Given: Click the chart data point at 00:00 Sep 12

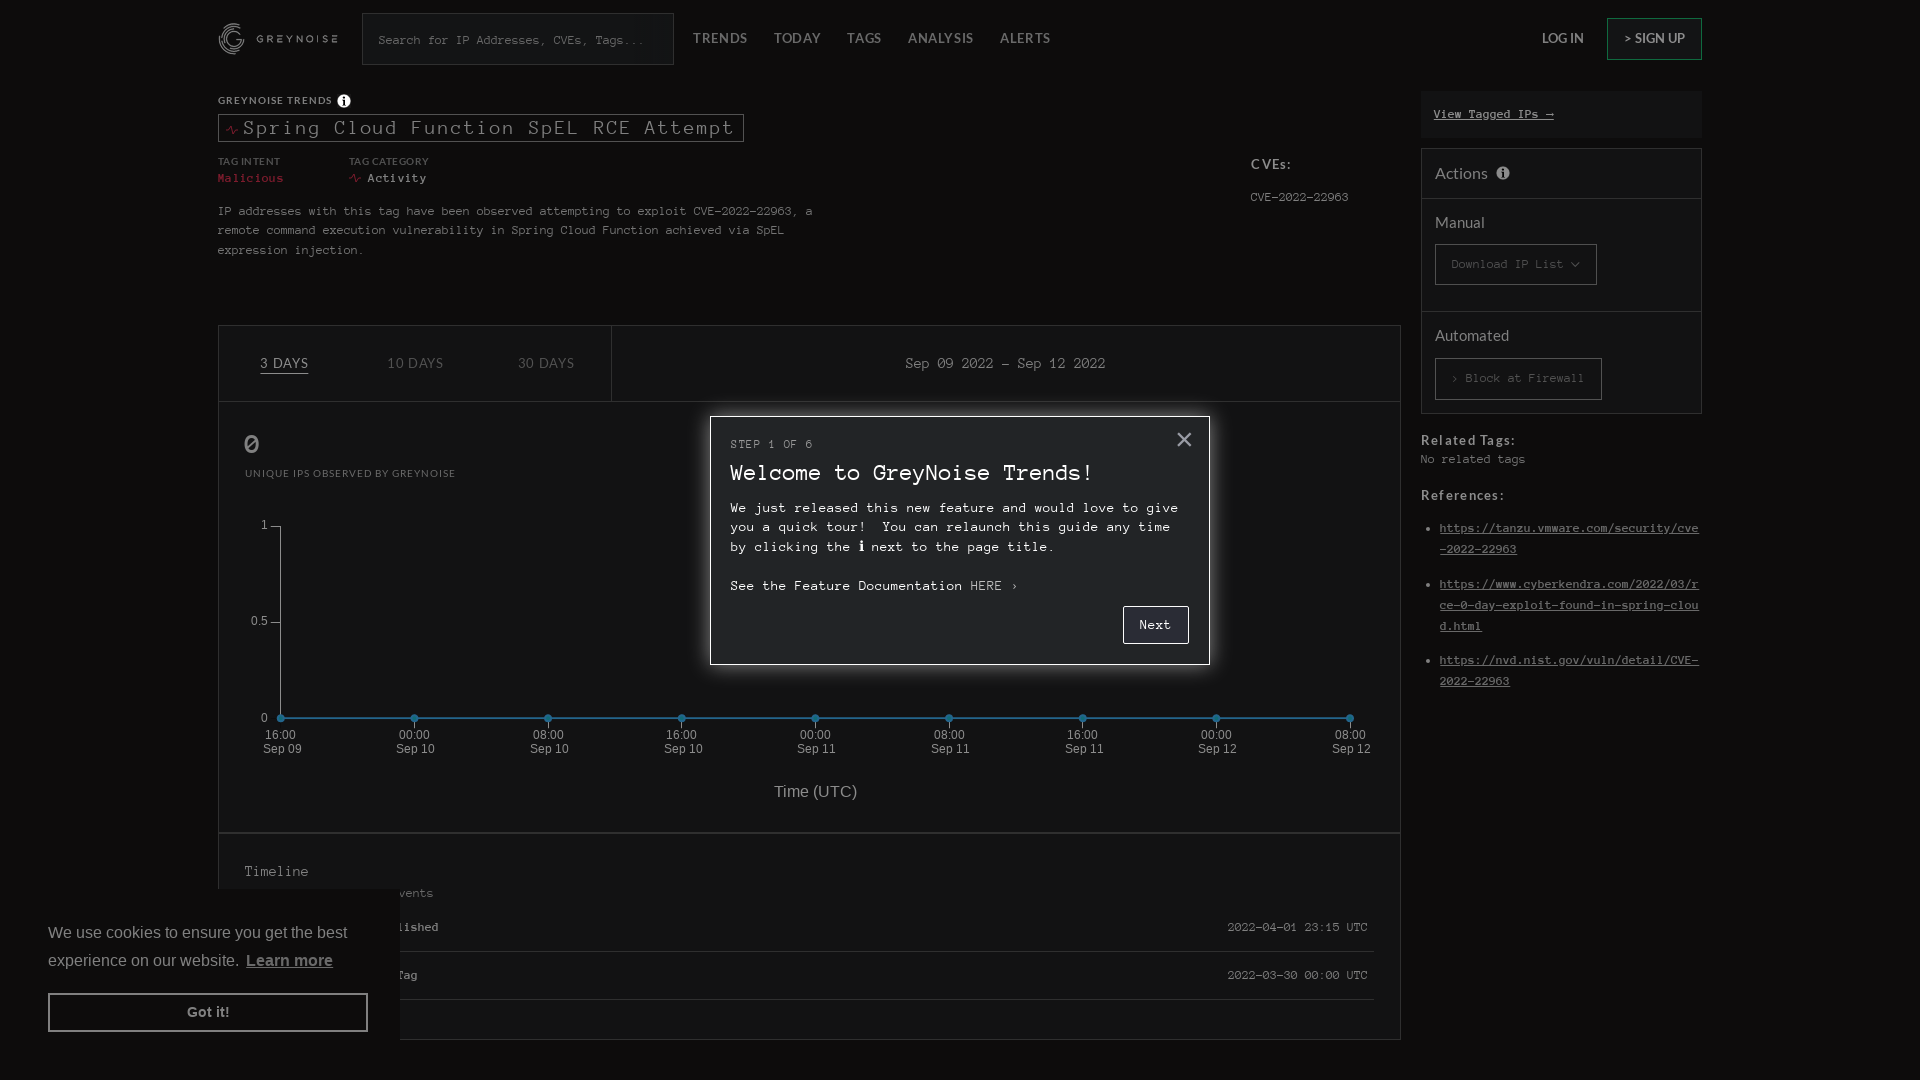Looking at the screenshot, I should click(x=1216, y=718).
